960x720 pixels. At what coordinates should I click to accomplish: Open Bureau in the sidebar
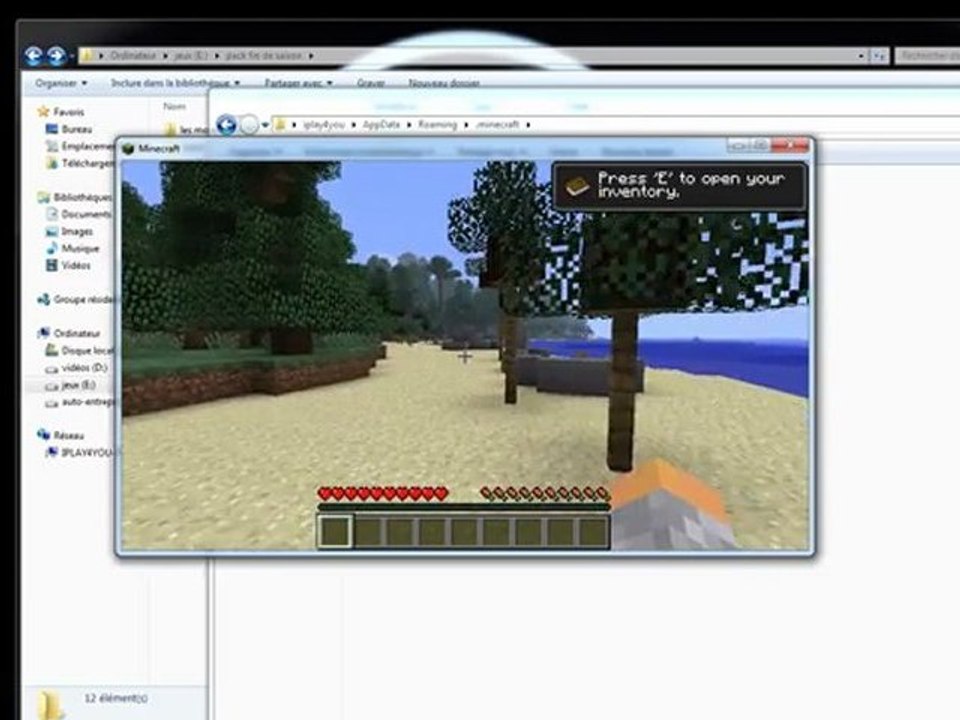[77, 129]
